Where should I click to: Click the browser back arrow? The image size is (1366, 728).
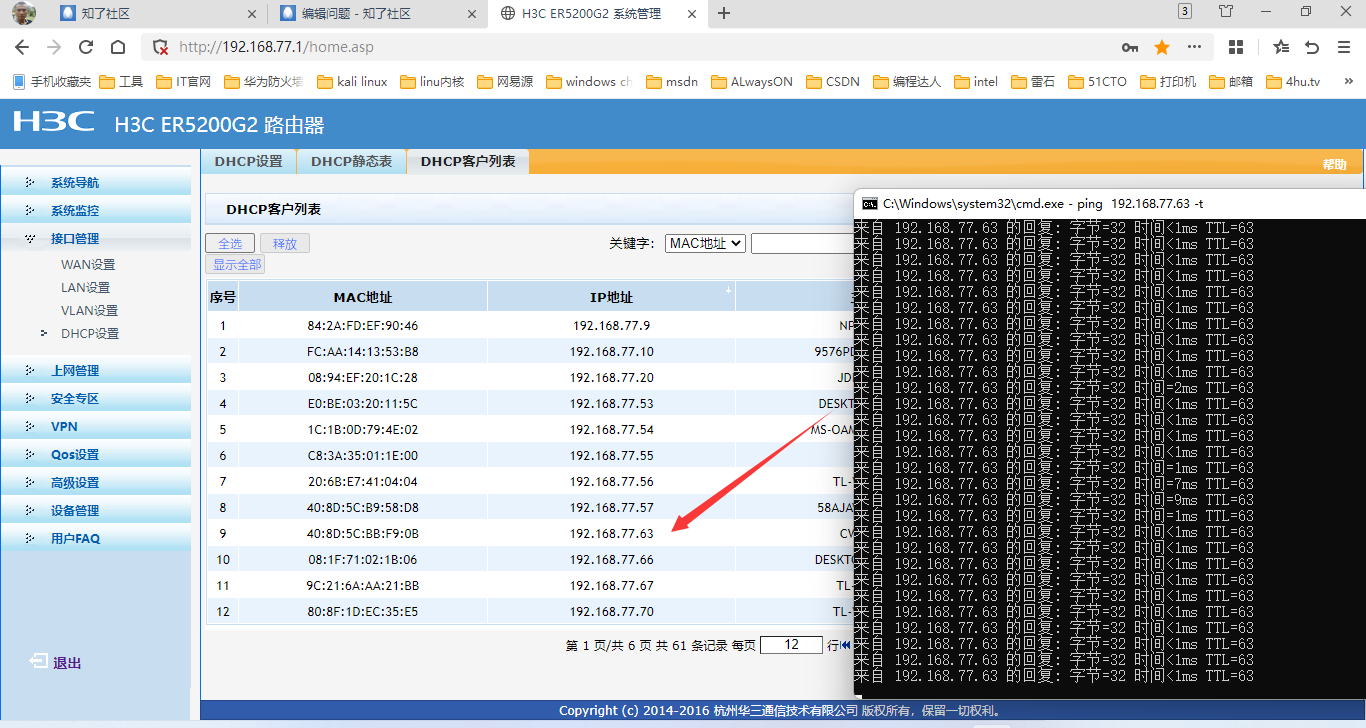click(x=22, y=47)
